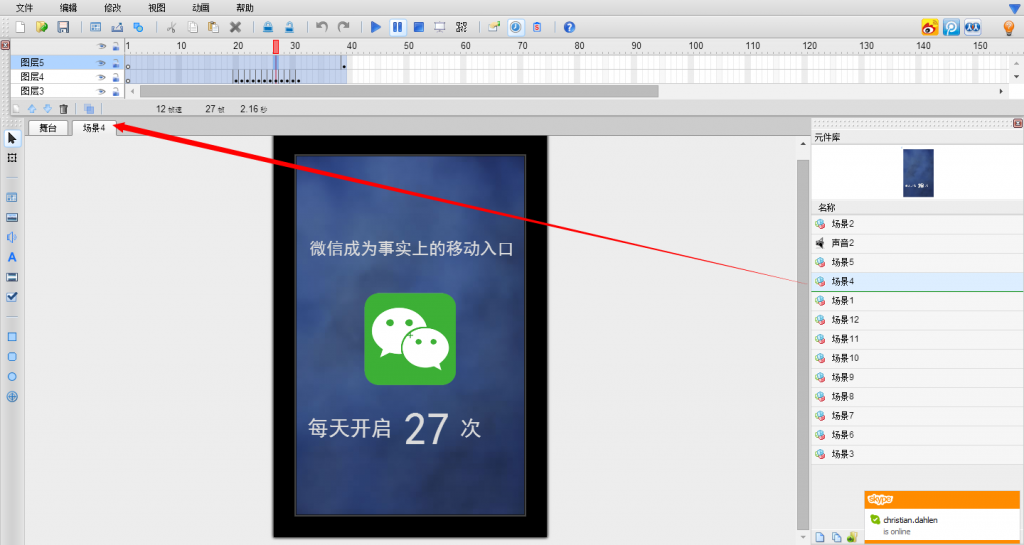Click the Renren share icon

tap(972, 27)
